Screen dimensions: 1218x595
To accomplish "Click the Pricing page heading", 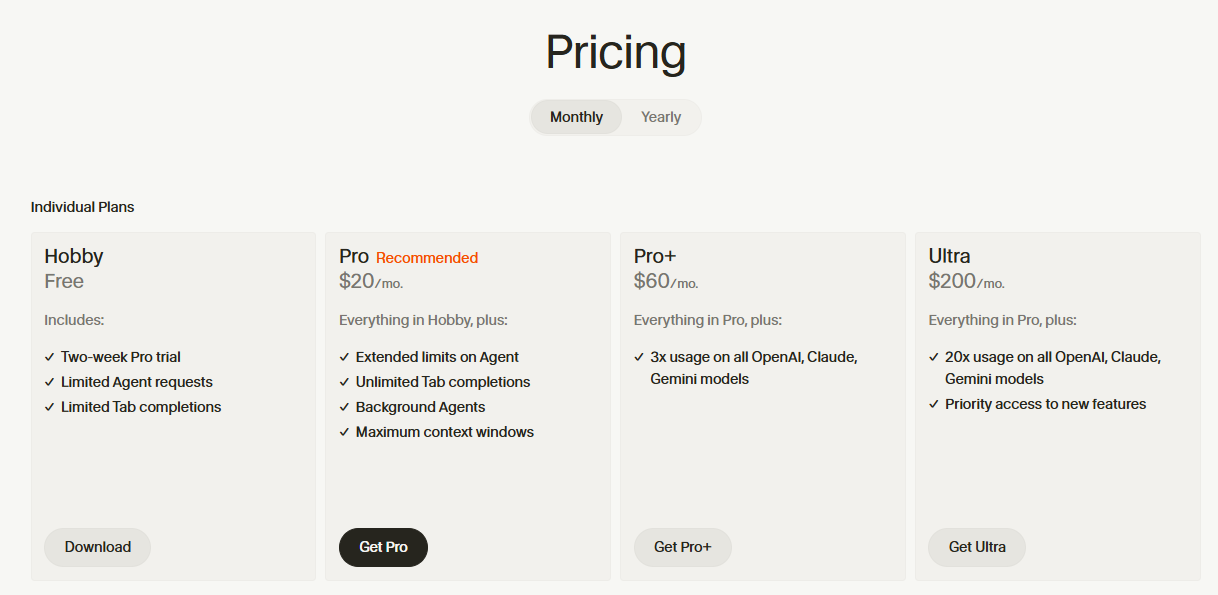I will [x=615, y=52].
